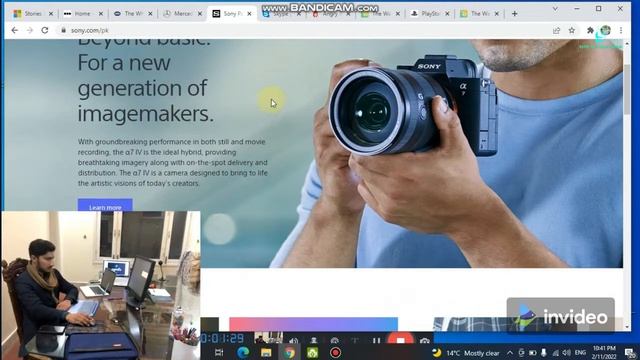Image resolution: width=640 pixels, height=360 pixels.
Task: Click Chrome icon on taskbar
Action: point(289,352)
